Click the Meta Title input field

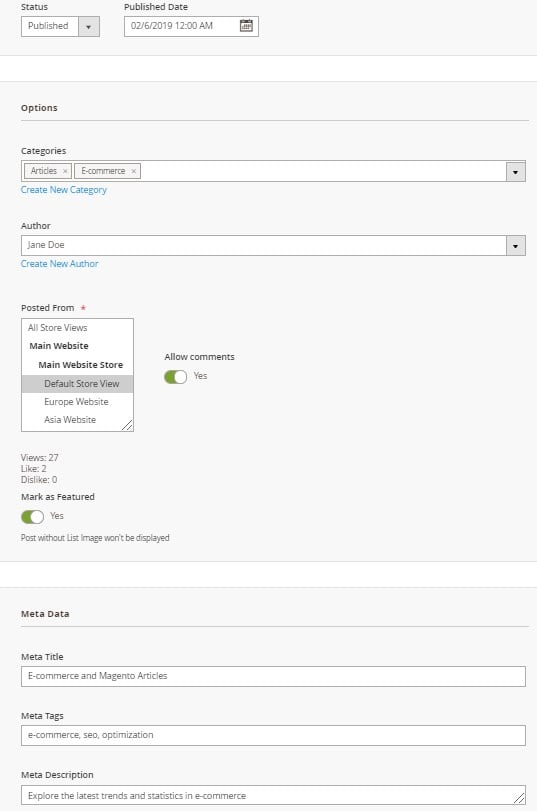tap(273, 676)
